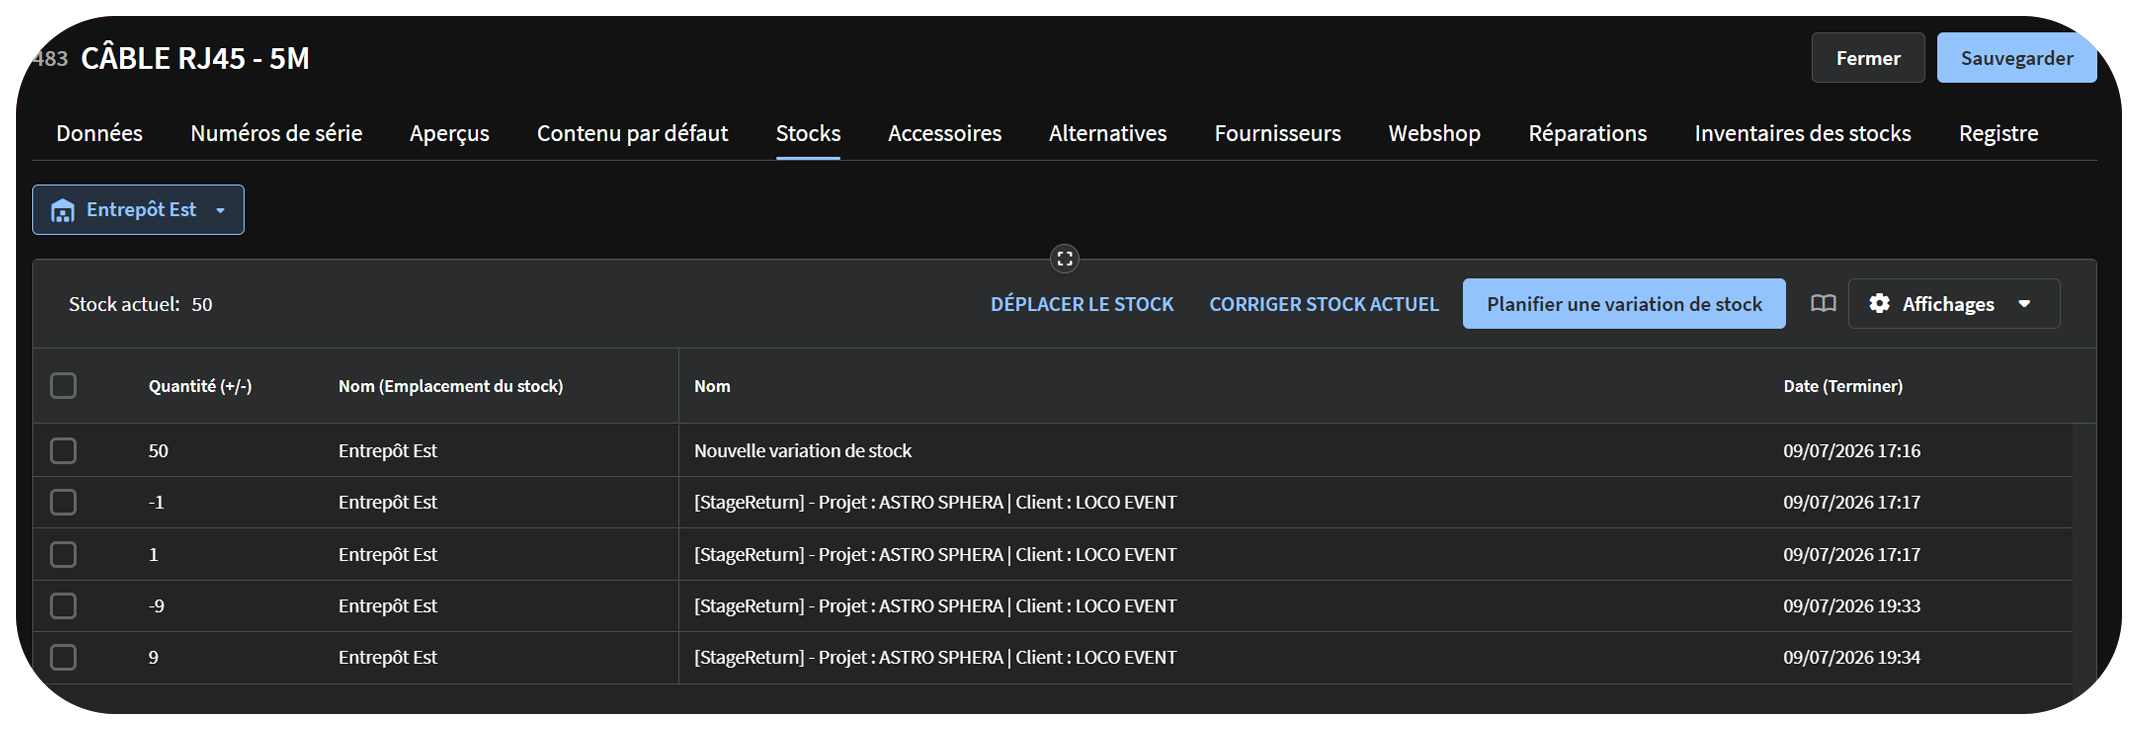Open the Fournisseurs tab
Image resolution: width=2139 pixels, height=729 pixels.
[1277, 134]
